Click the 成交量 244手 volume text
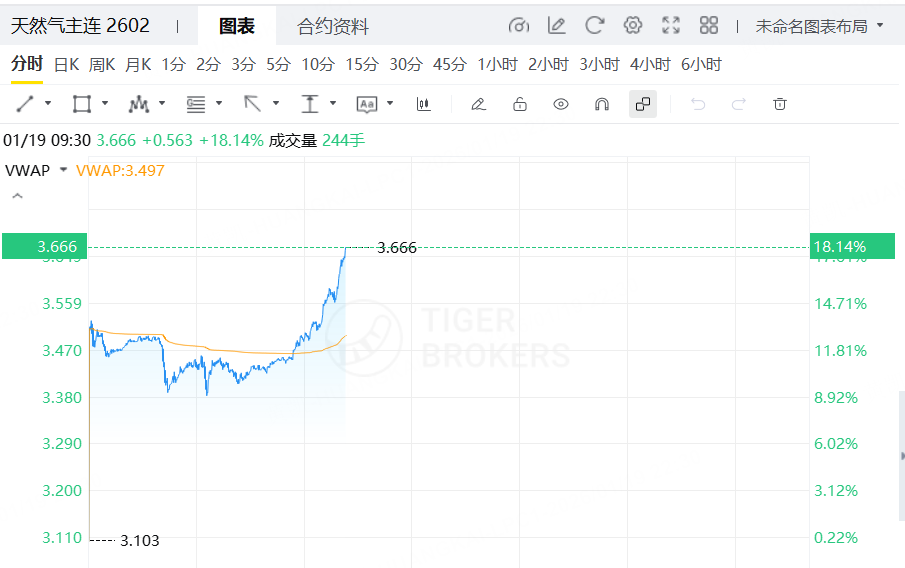Screen dimensions: 905x568 click(x=316, y=140)
